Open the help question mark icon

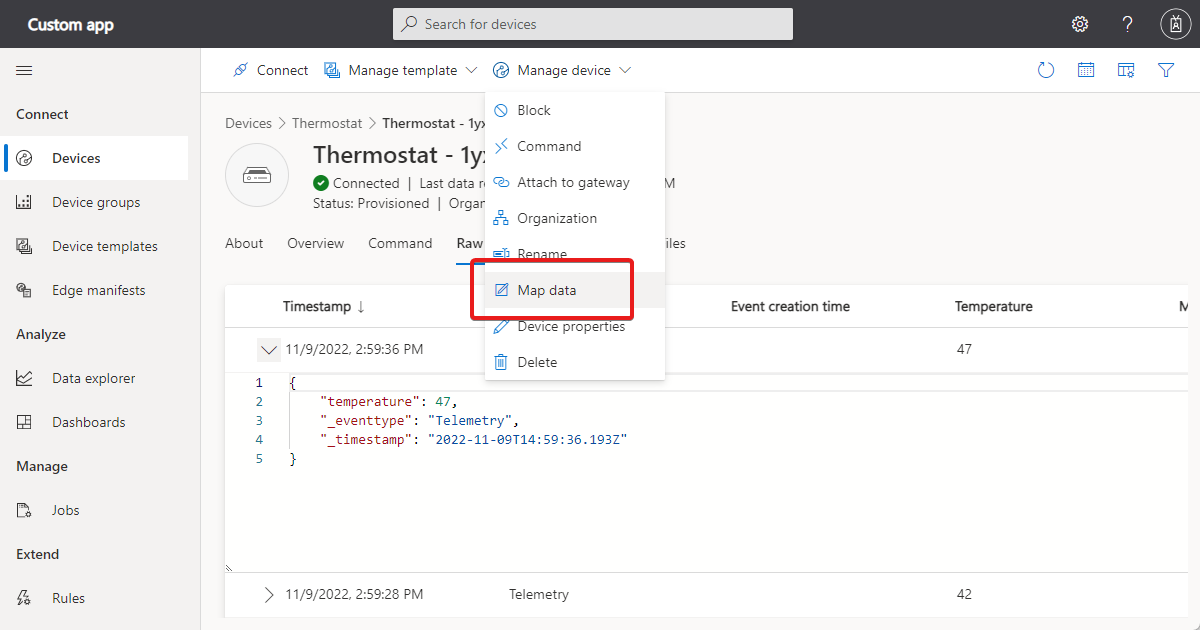pos(1128,24)
